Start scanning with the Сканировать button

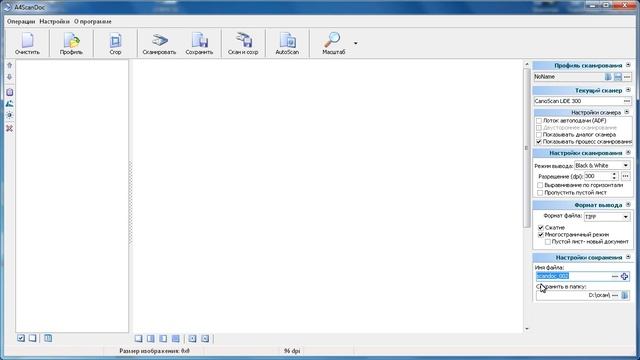(x=159, y=43)
